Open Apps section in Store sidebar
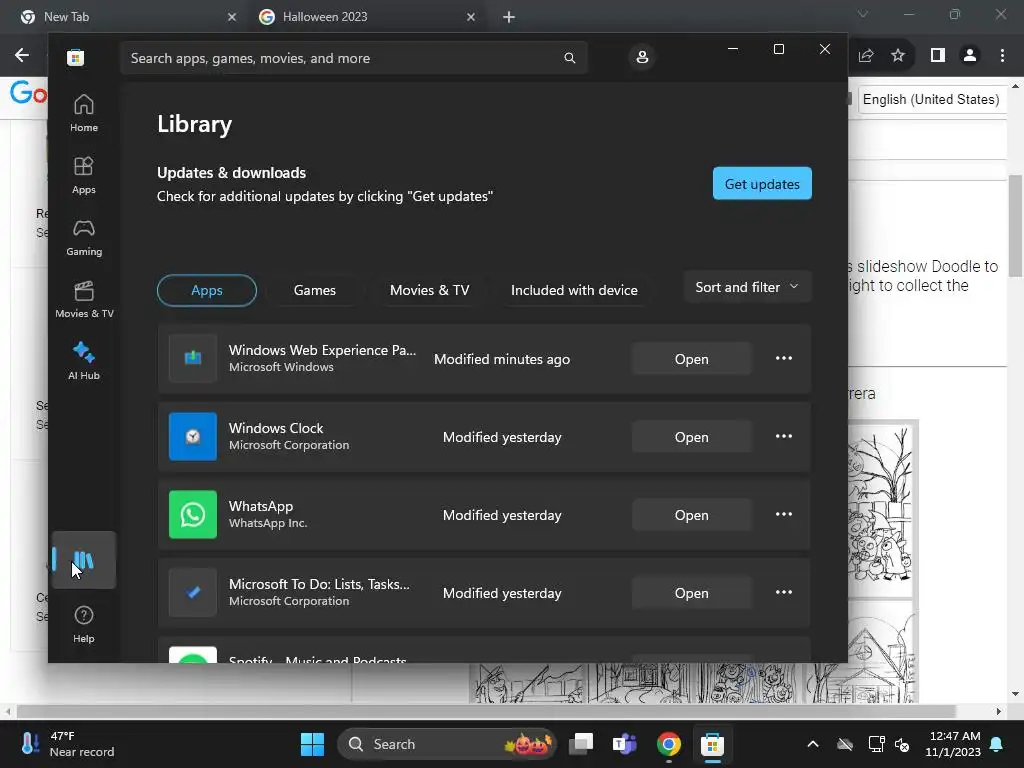Image resolution: width=1024 pixels, height=768 pixels. point(84,176)
